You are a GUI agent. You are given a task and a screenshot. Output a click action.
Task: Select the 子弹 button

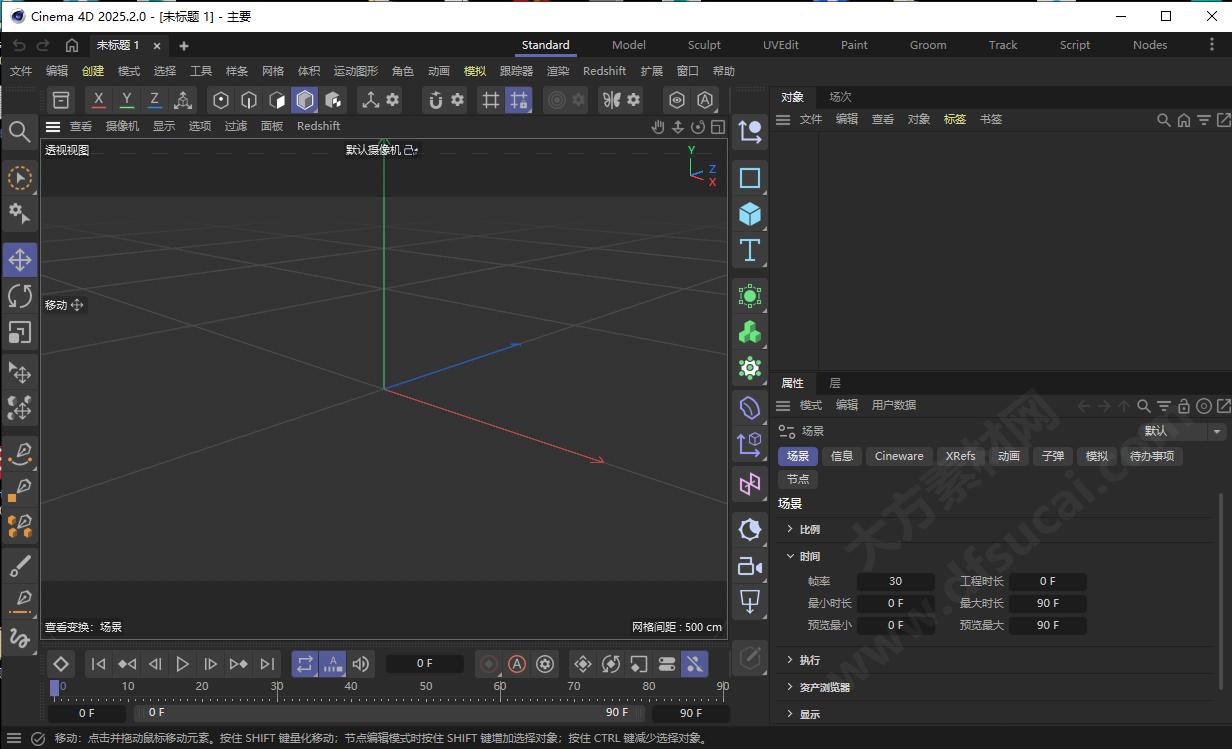point(1053,456)
